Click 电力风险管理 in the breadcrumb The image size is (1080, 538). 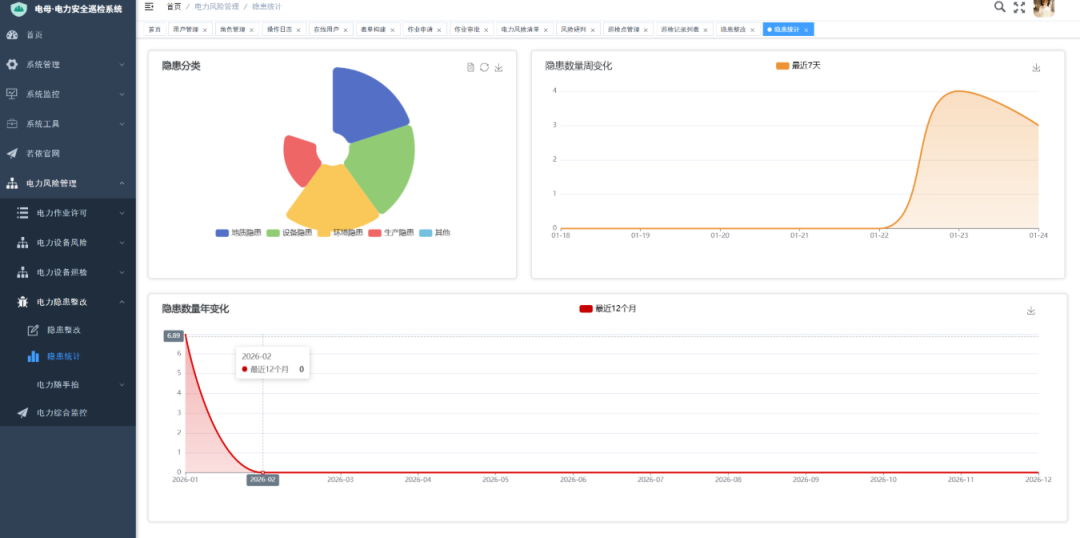216,6
